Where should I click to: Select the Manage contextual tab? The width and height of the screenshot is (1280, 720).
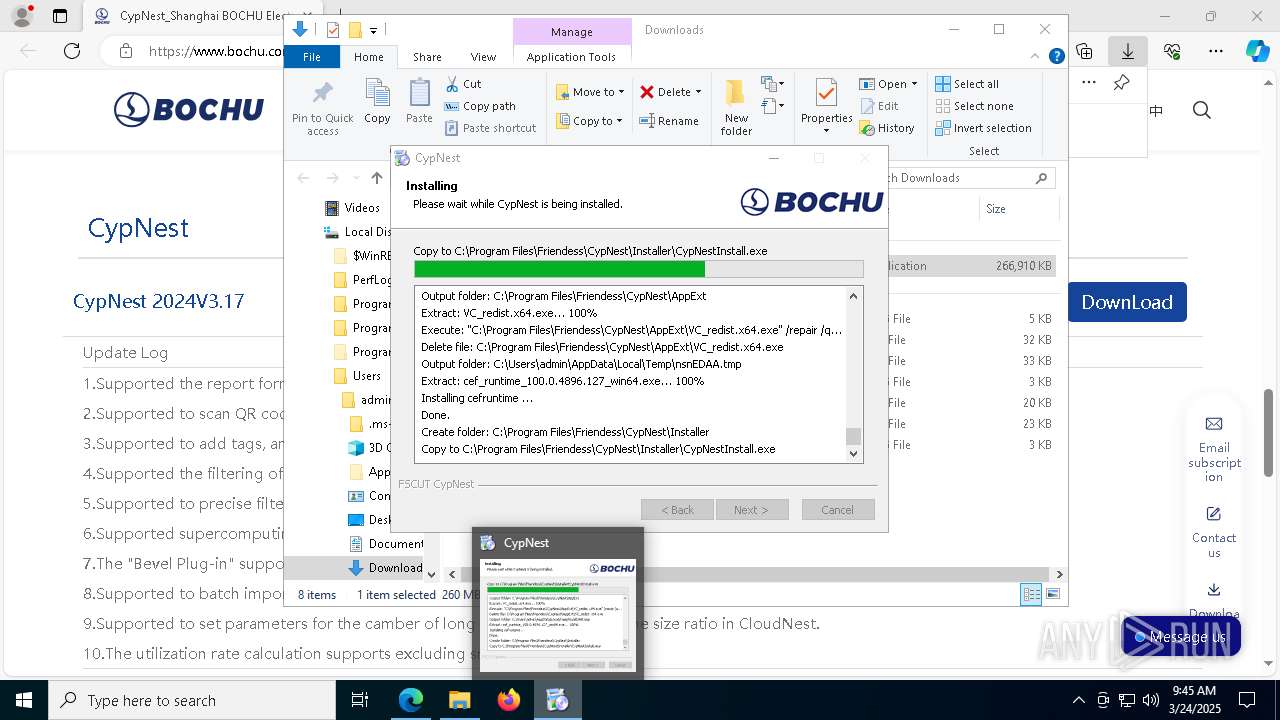point(572,32)
